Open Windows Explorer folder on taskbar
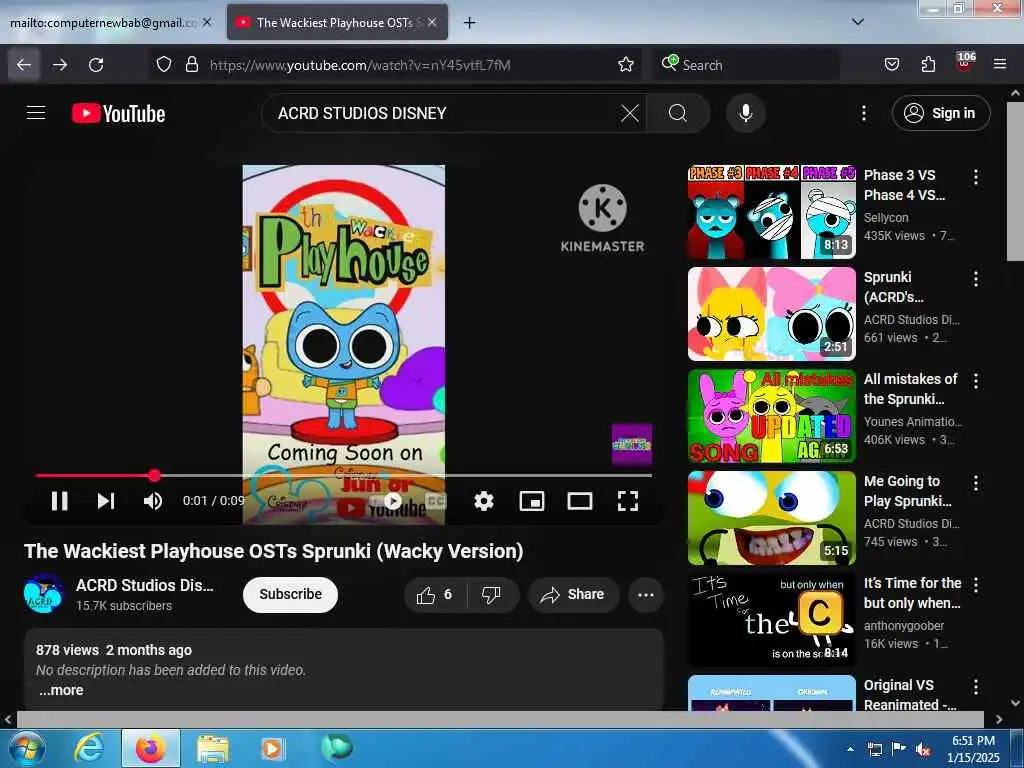1024x768 pixels. [x=212, y=748]
